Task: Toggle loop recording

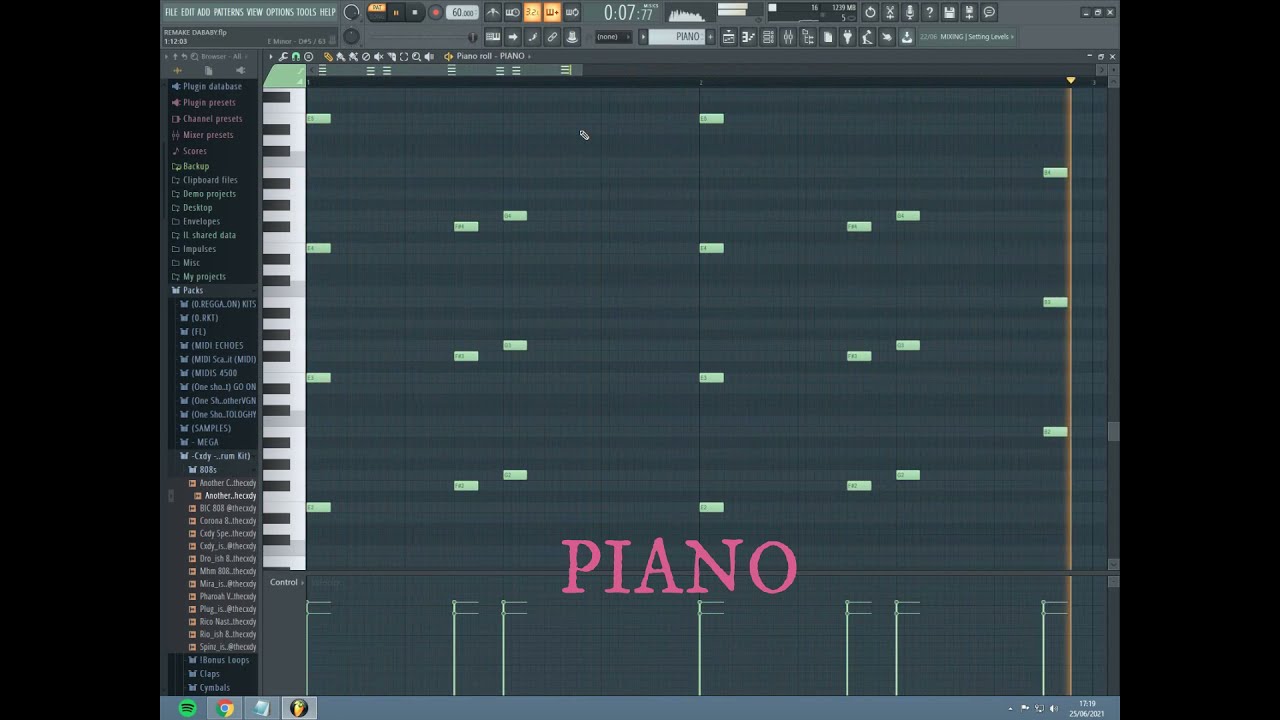Action: click(572, 12)
